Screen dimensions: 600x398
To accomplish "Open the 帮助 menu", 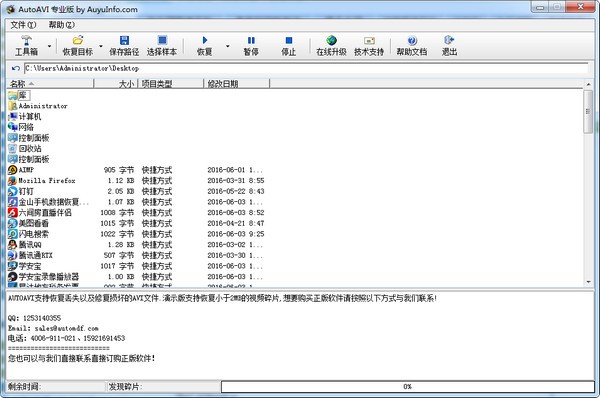I will coord(61,25).
